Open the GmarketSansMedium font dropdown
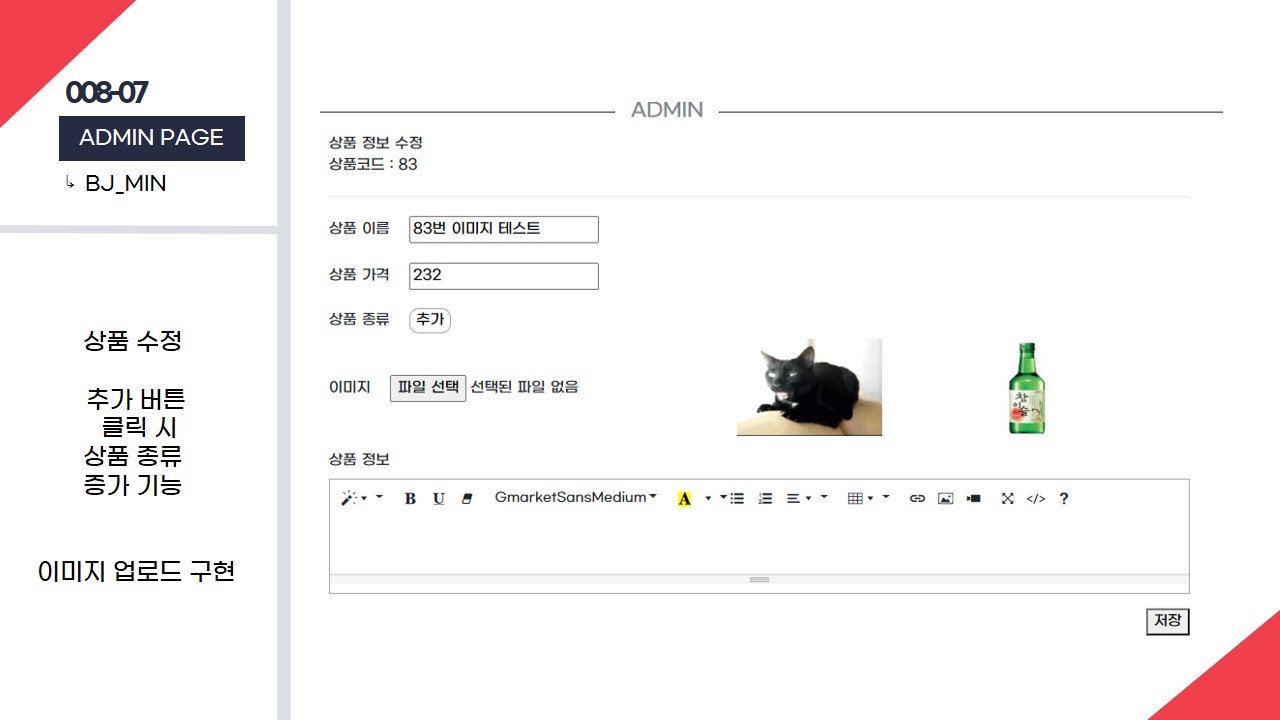Viewport: 1280px width, 720px height. [575, 498]
